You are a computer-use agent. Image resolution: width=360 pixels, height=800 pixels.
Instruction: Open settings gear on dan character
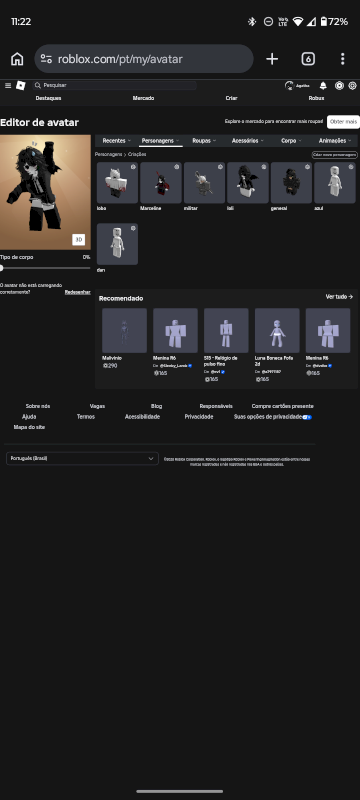pyautogui.click(x=133, y=228)
